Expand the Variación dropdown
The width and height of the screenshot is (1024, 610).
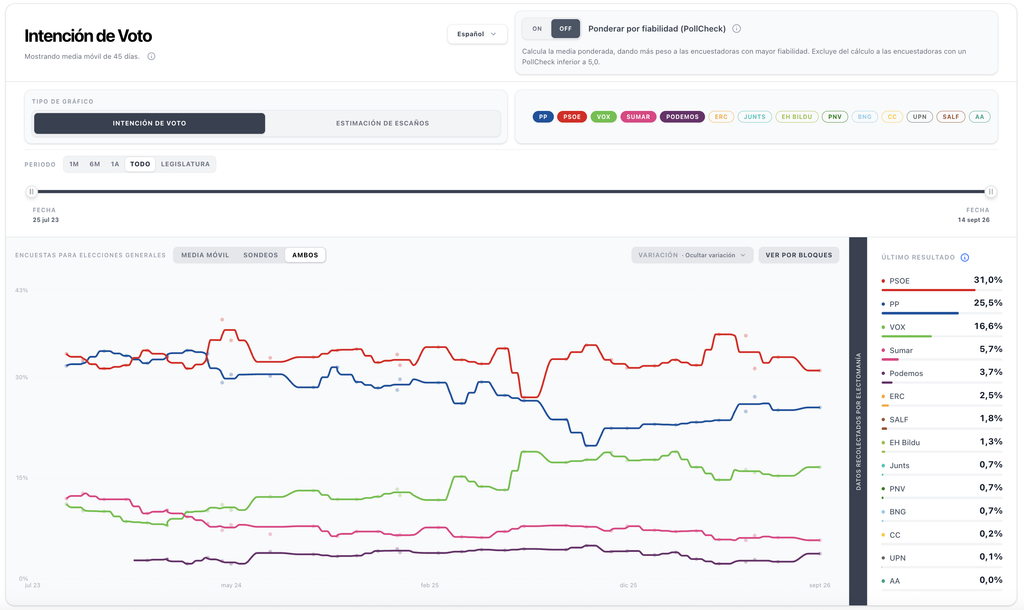[692, 255]
